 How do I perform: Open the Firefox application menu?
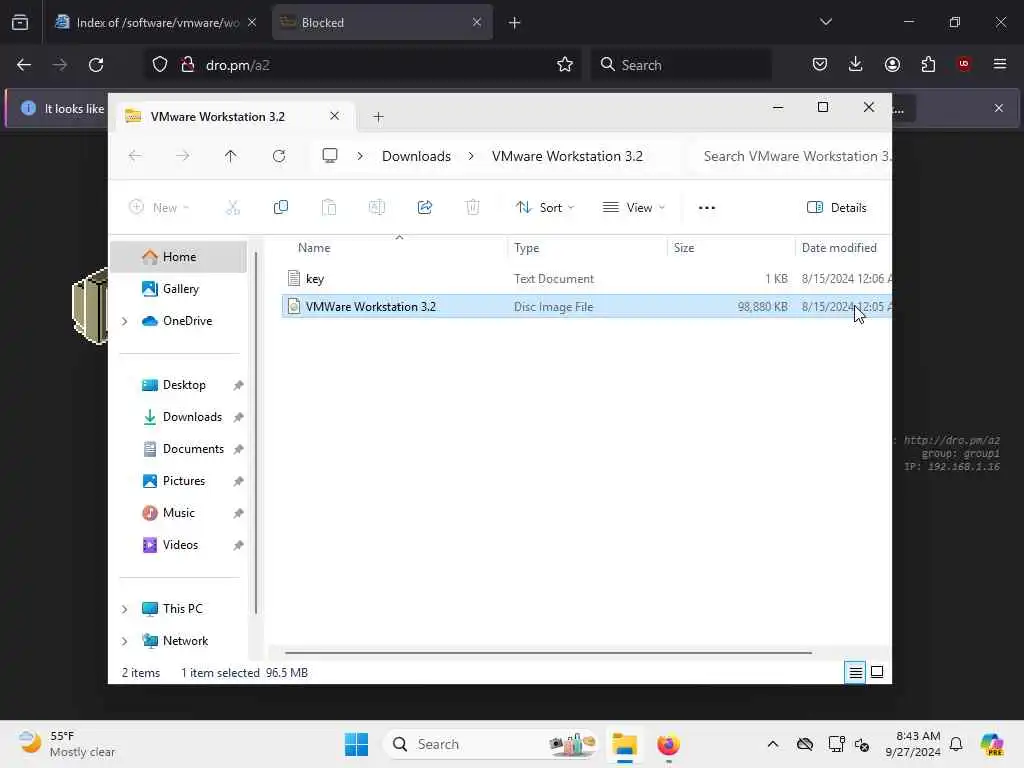click(1000, 64)
